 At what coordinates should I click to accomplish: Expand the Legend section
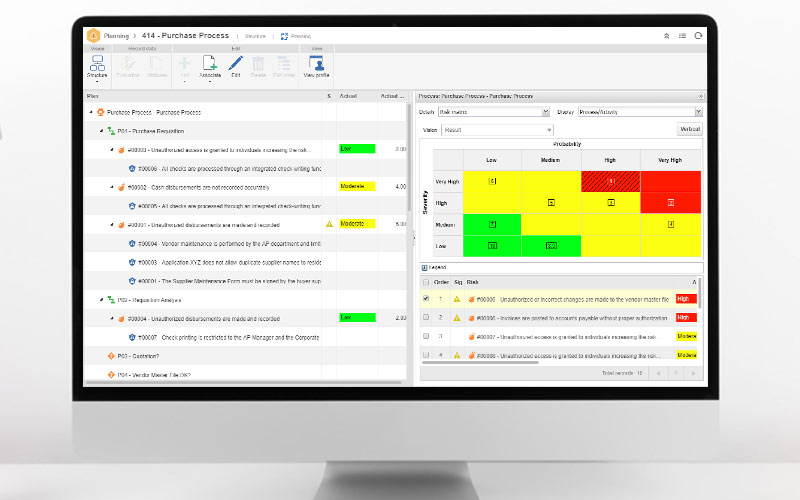pos(425,267)
